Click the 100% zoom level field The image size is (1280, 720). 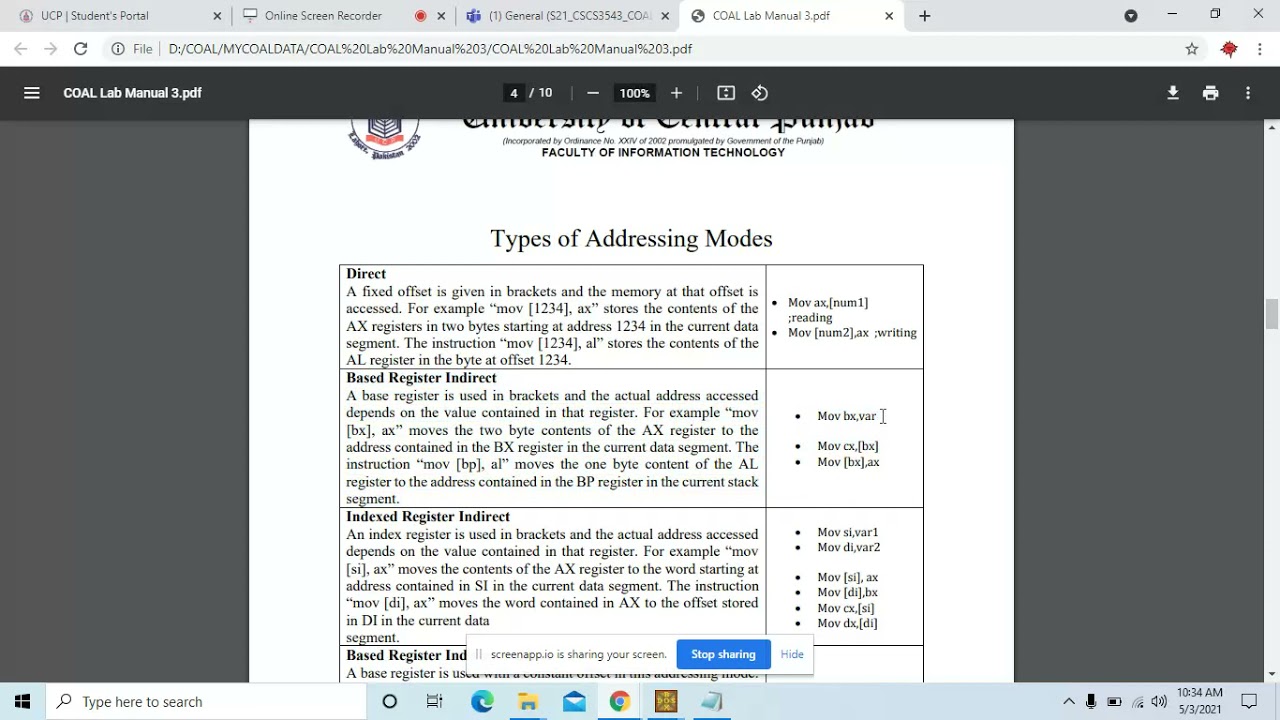point(634,93)
